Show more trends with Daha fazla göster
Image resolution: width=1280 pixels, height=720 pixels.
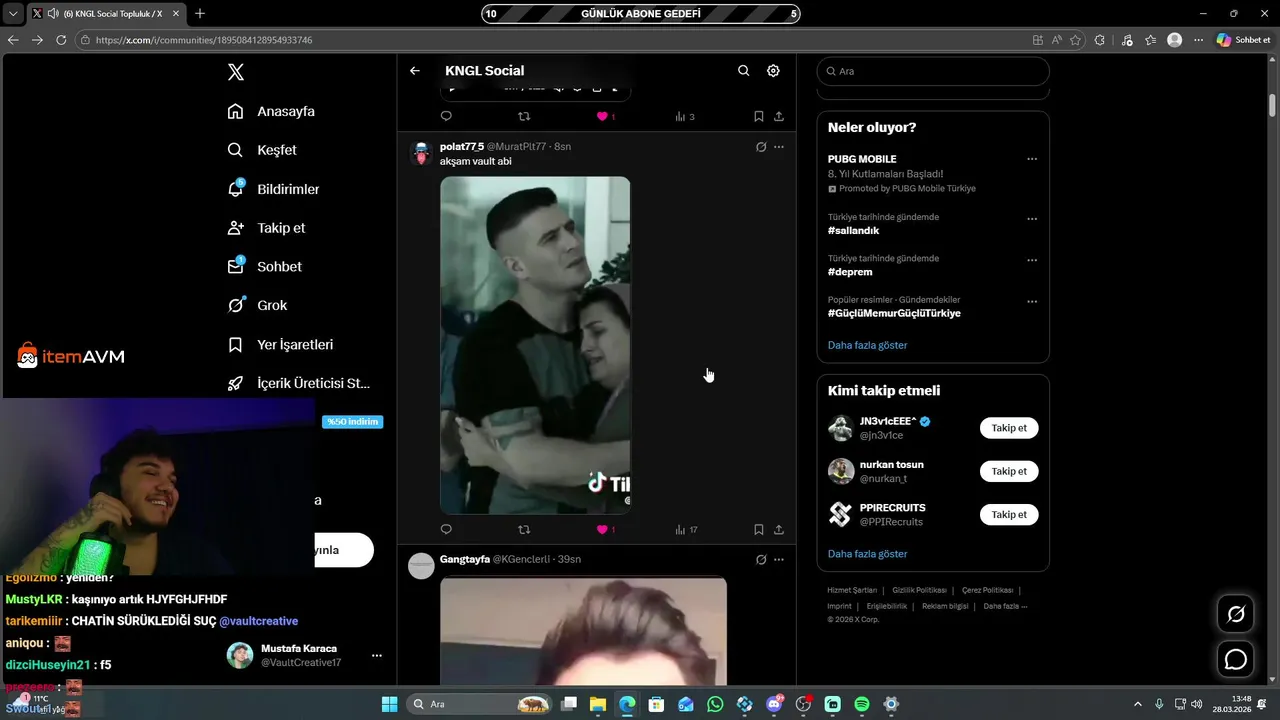[x=867, y=345]
